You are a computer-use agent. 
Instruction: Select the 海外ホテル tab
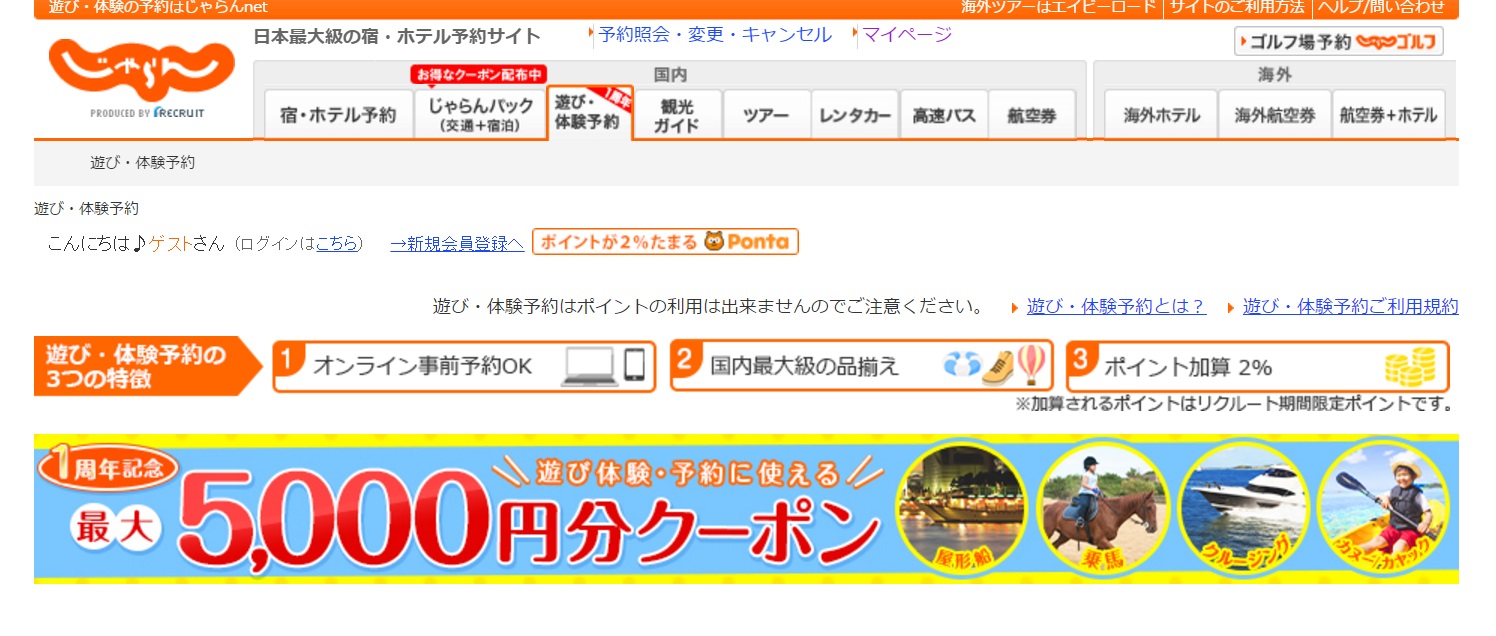point(1161,115)
